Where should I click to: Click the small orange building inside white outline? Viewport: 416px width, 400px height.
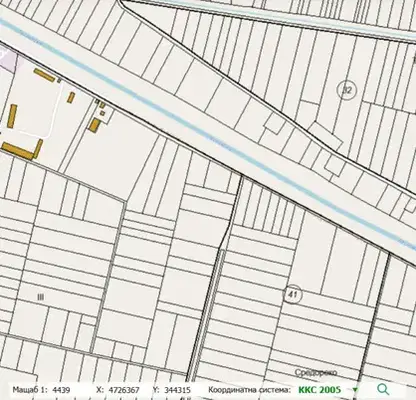[71, 97]
